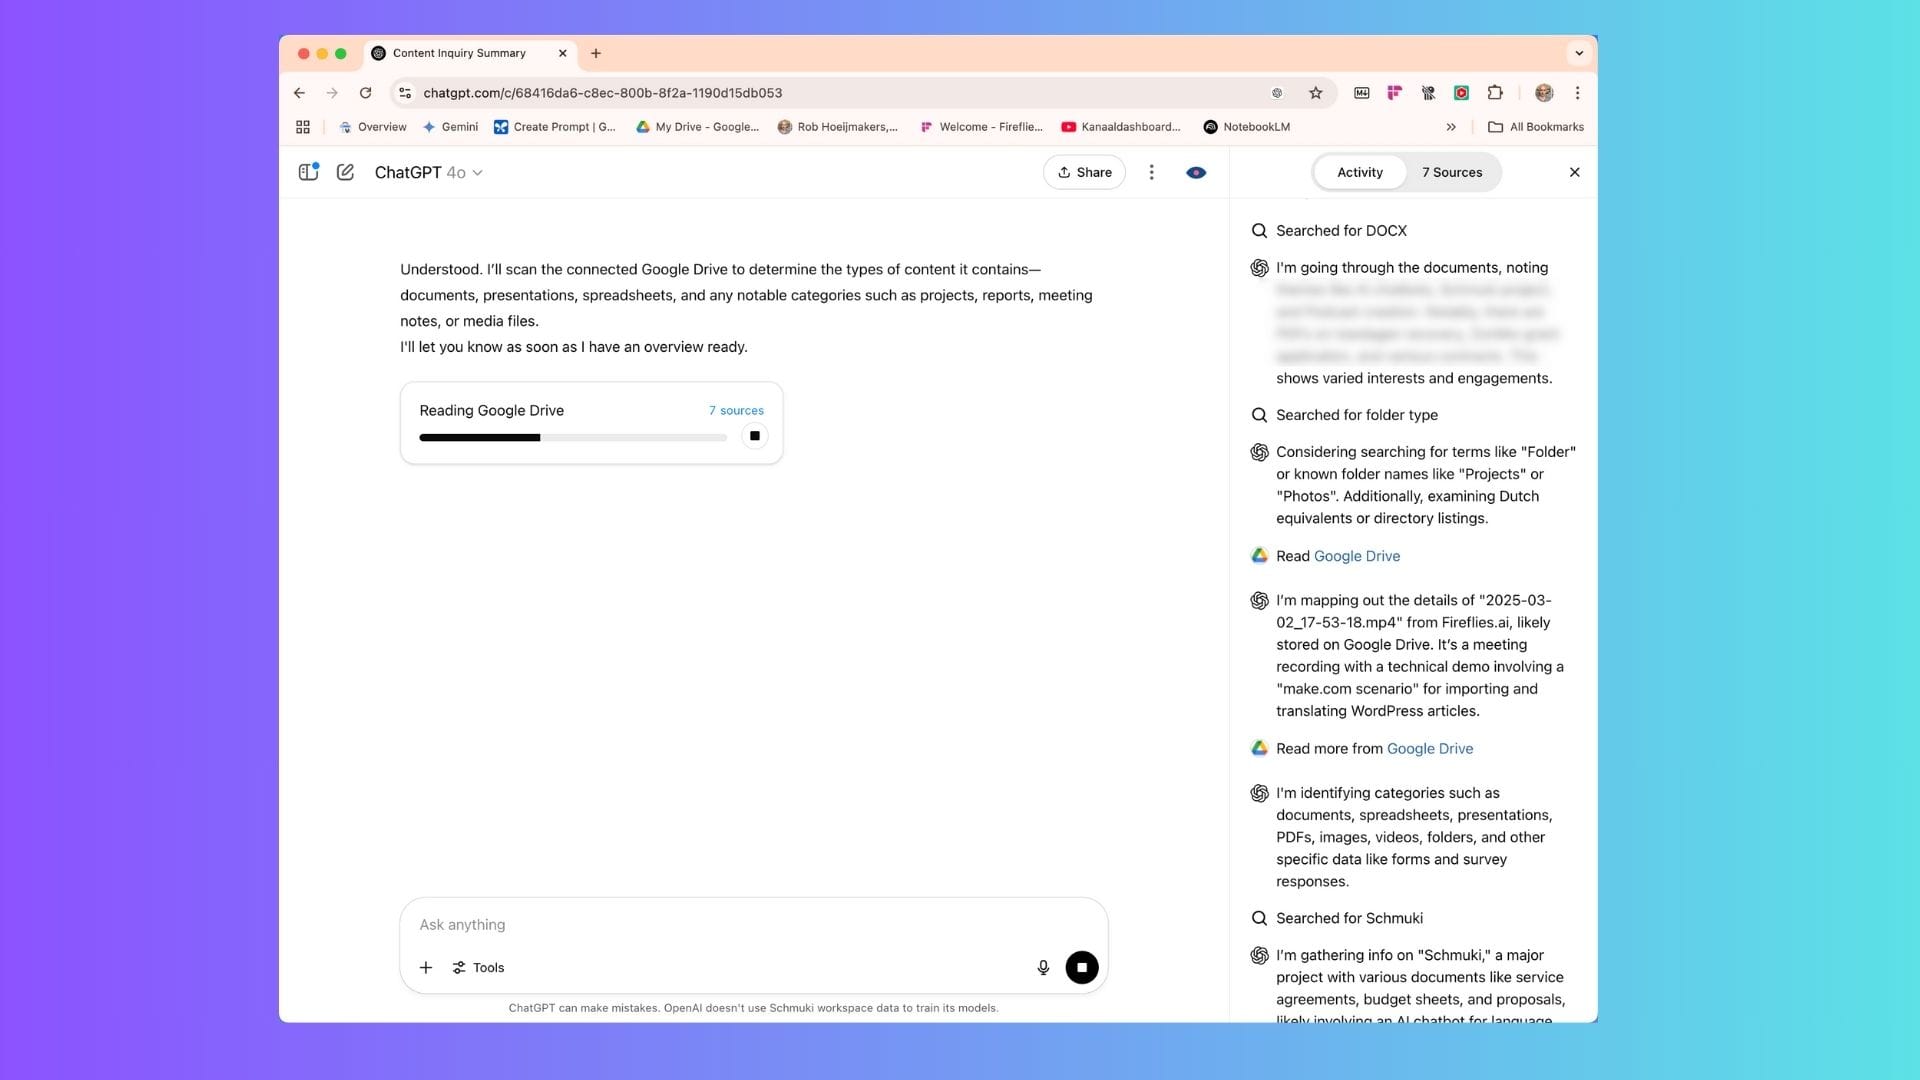
Task: Toggle the blue eye visibility icon
Action: pos(1195,172)
